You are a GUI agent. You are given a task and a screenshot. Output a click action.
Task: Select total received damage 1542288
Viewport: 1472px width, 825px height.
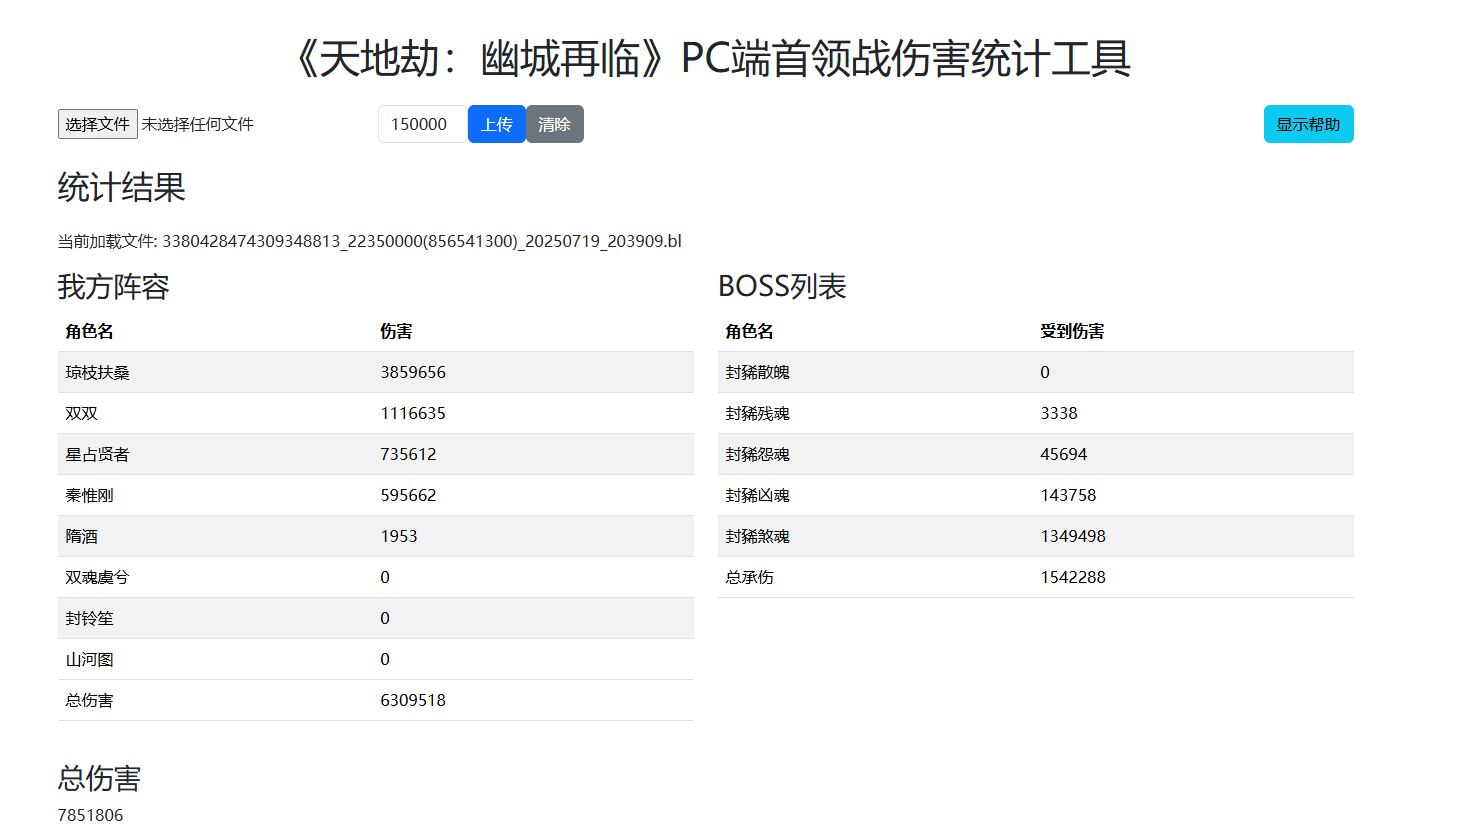pos(1073,577)
